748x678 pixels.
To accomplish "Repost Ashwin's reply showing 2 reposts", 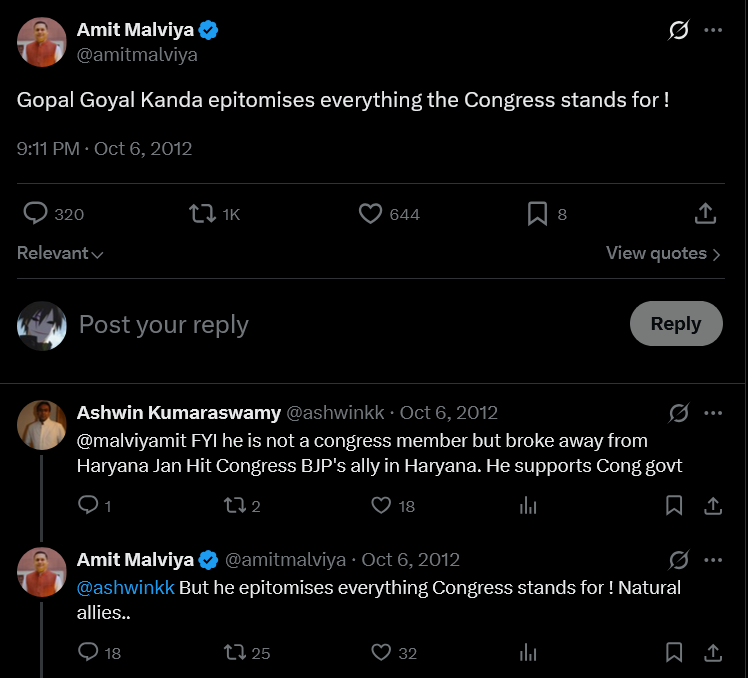I will click(x=242, y=506).
